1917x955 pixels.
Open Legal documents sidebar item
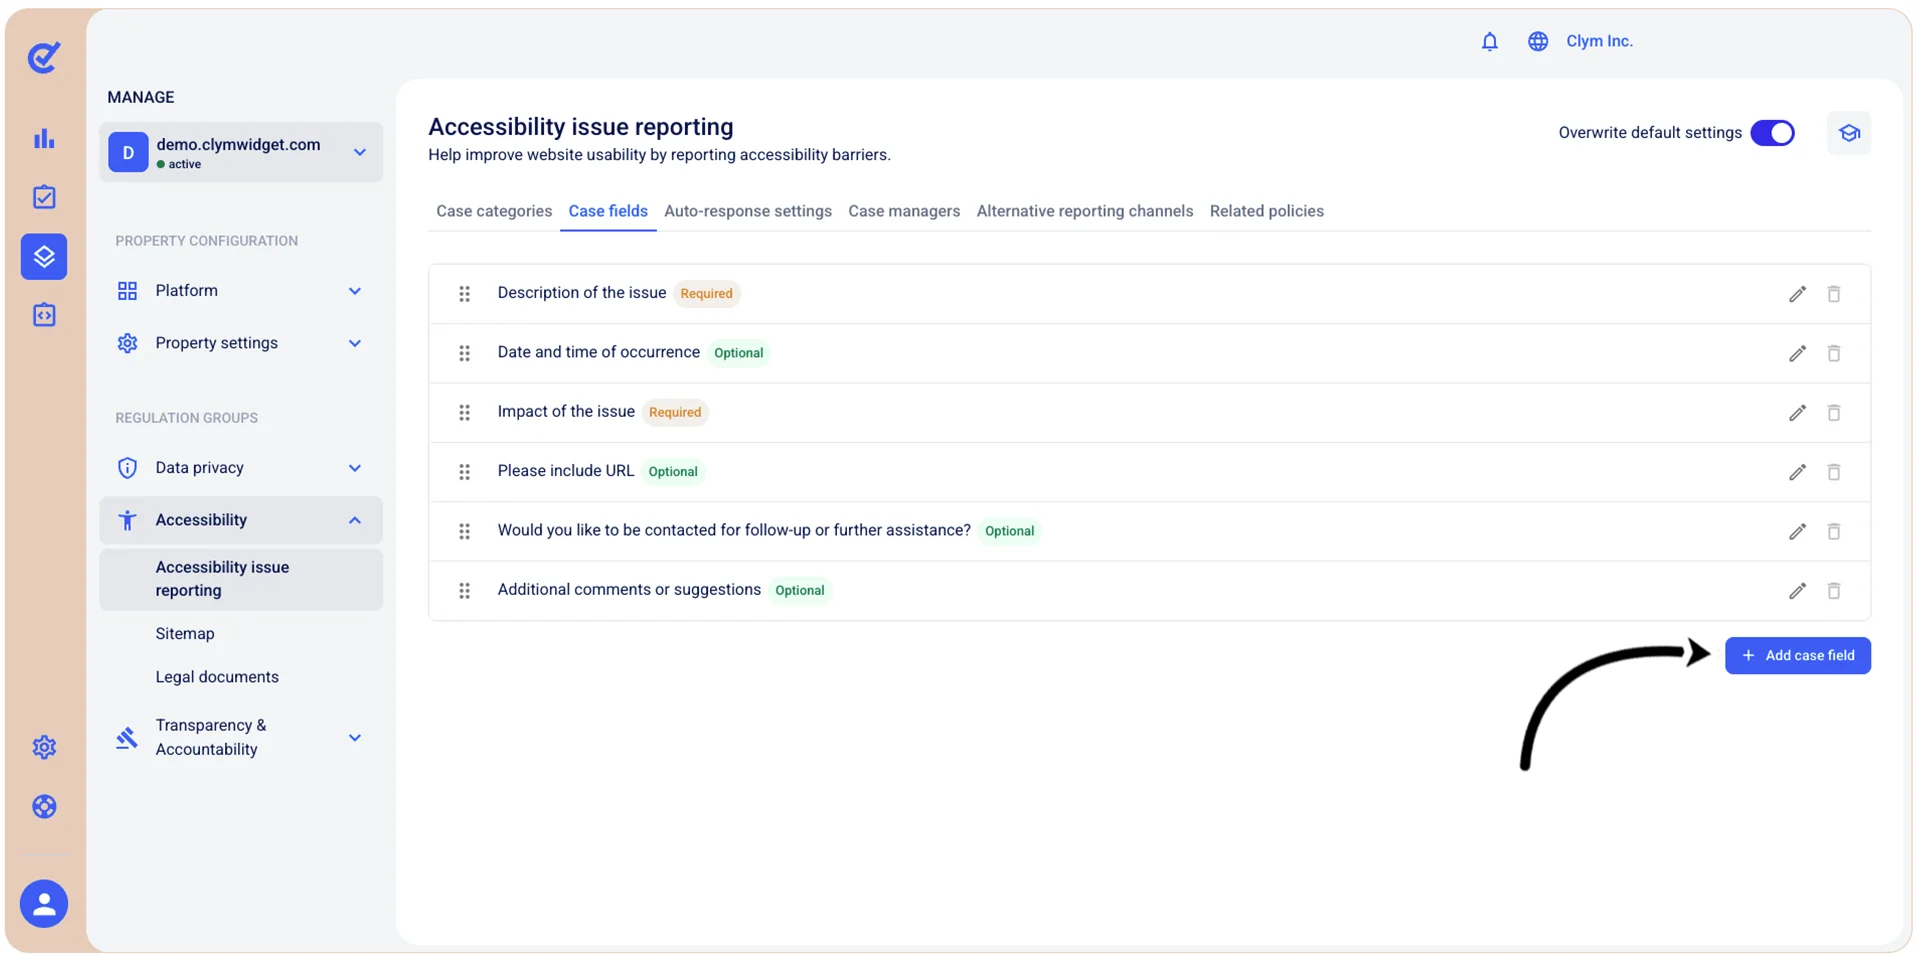point(217,677)
